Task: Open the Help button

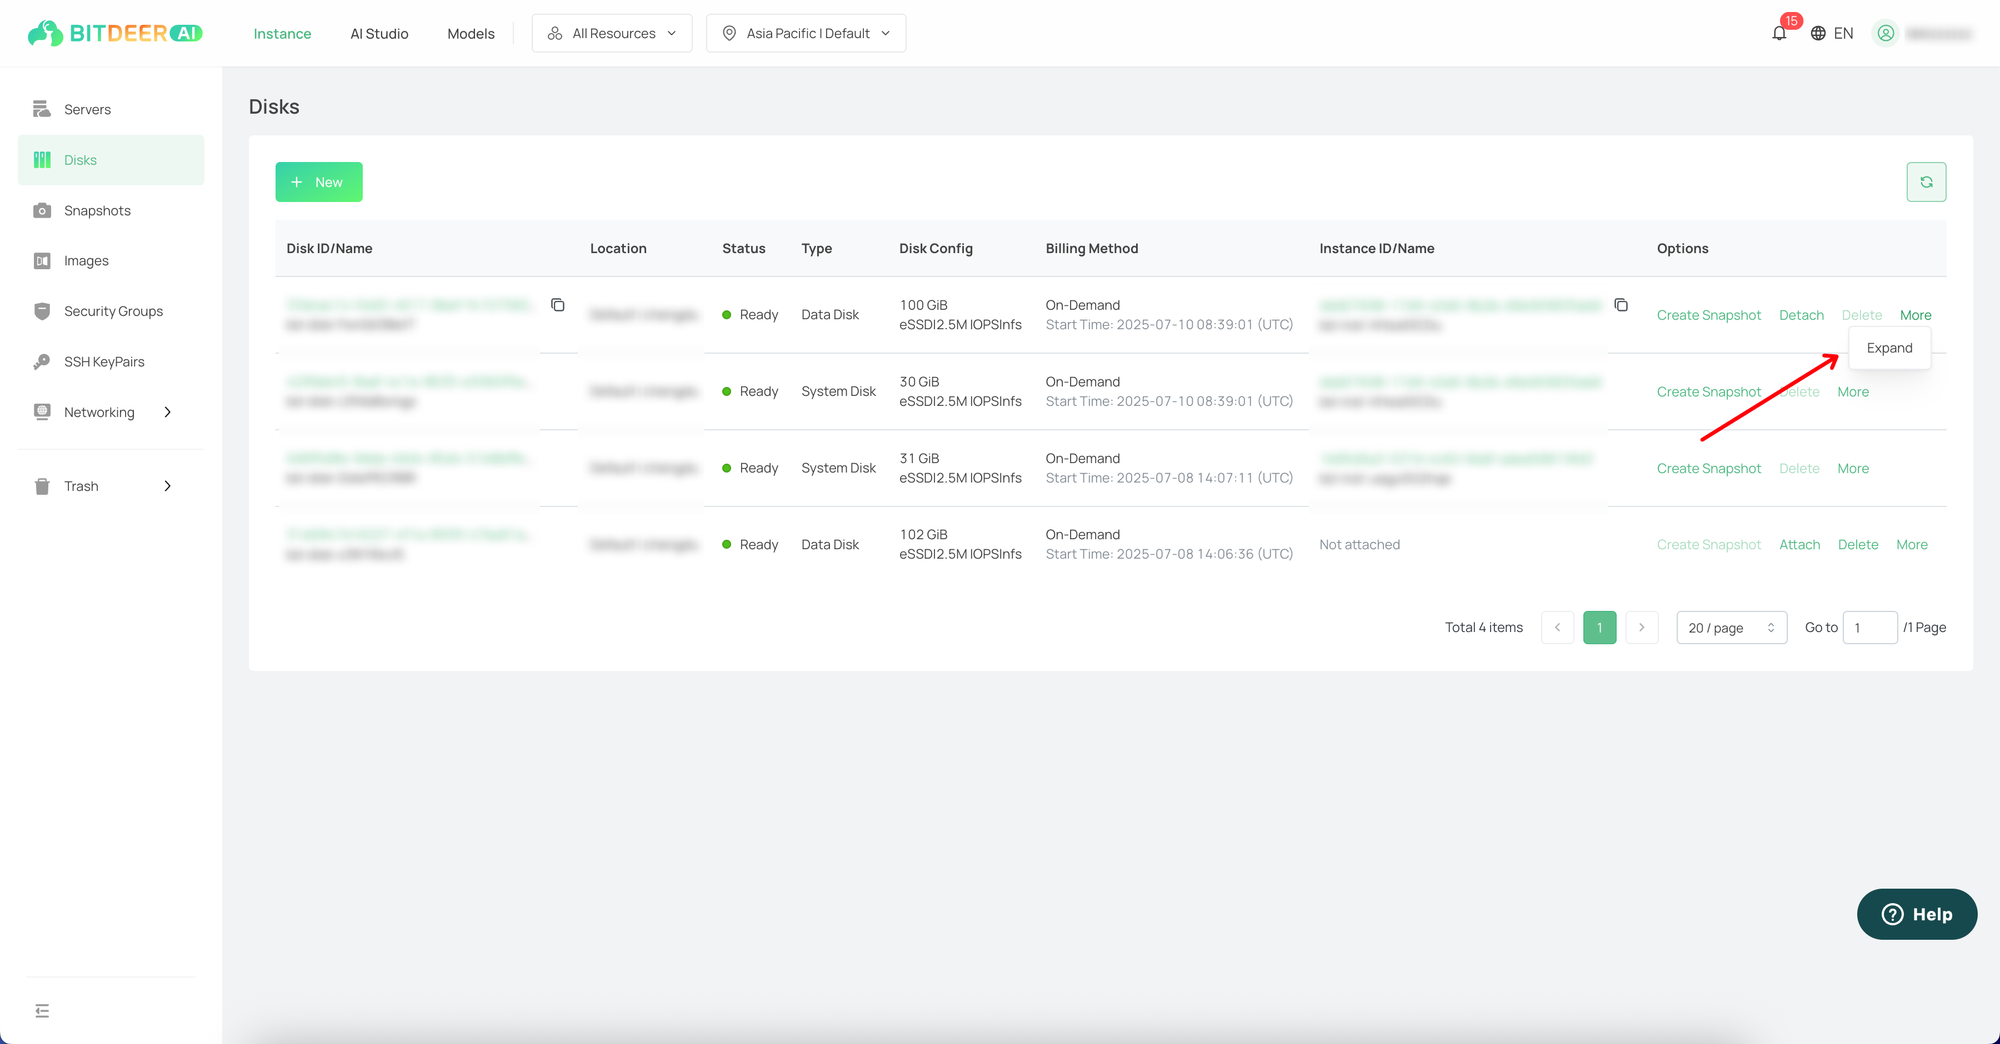Action: [1917, 914]
